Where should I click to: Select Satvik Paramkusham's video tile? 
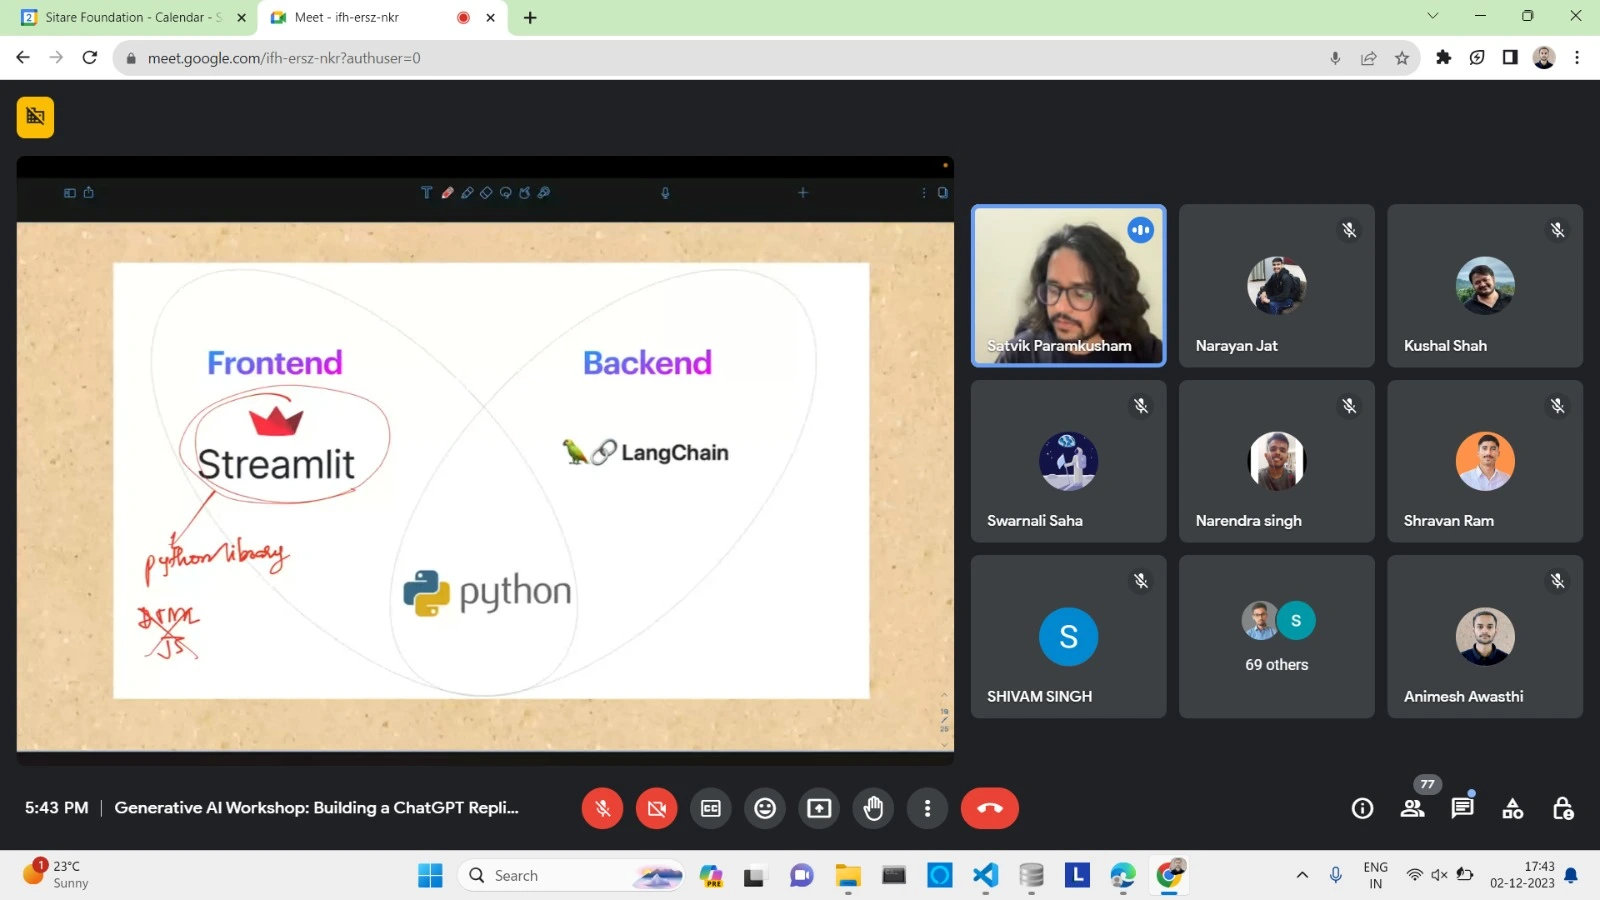(x=1068, y=286)
